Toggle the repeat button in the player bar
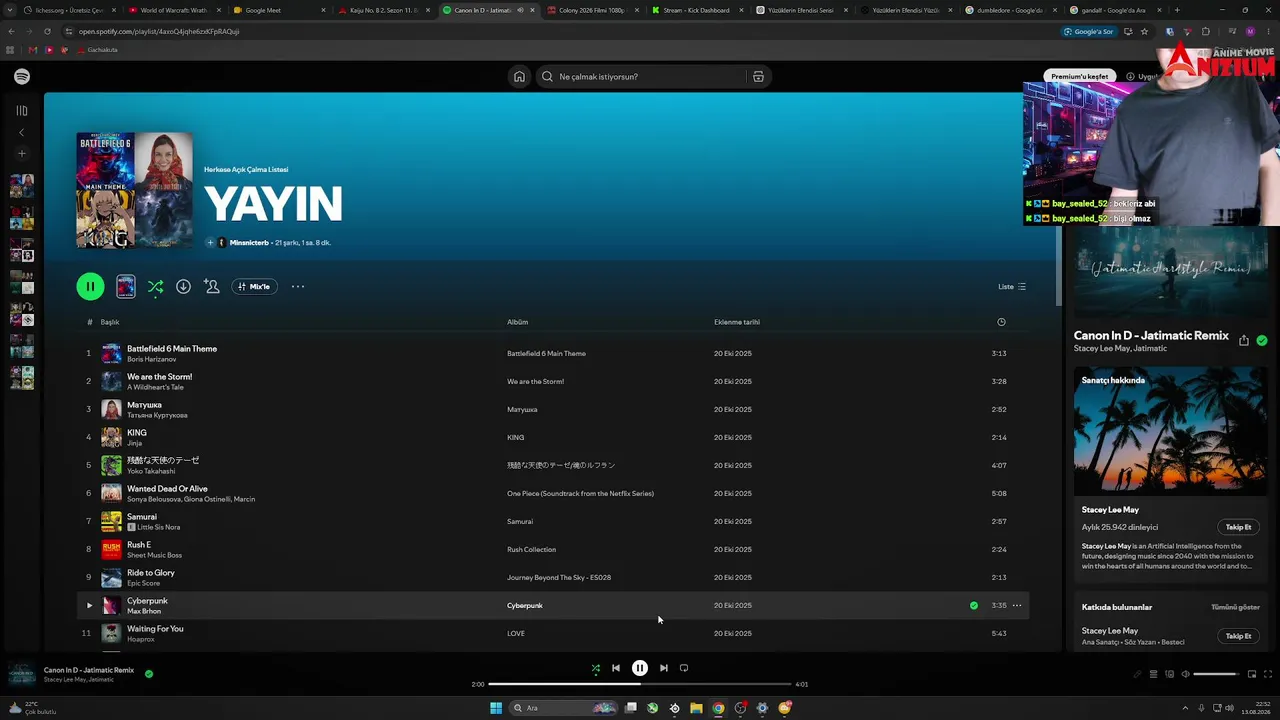The image size is (1280, 720). [684, 668]
